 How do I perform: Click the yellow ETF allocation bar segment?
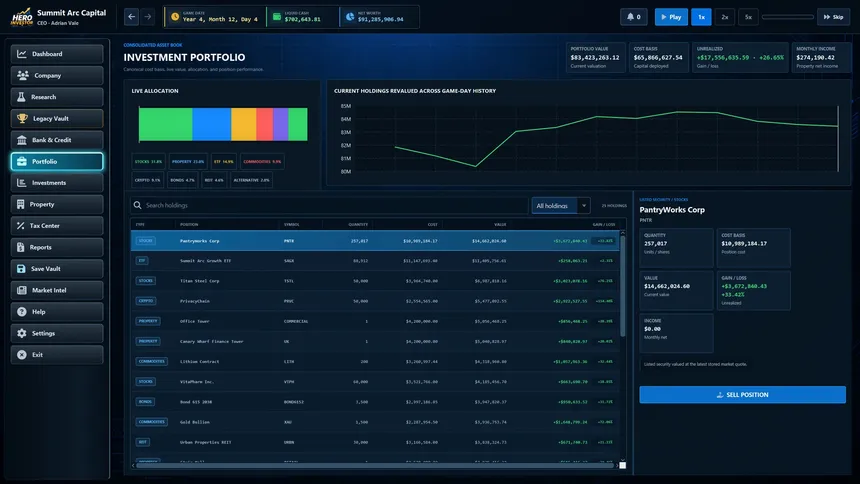[x=244, y=124]
